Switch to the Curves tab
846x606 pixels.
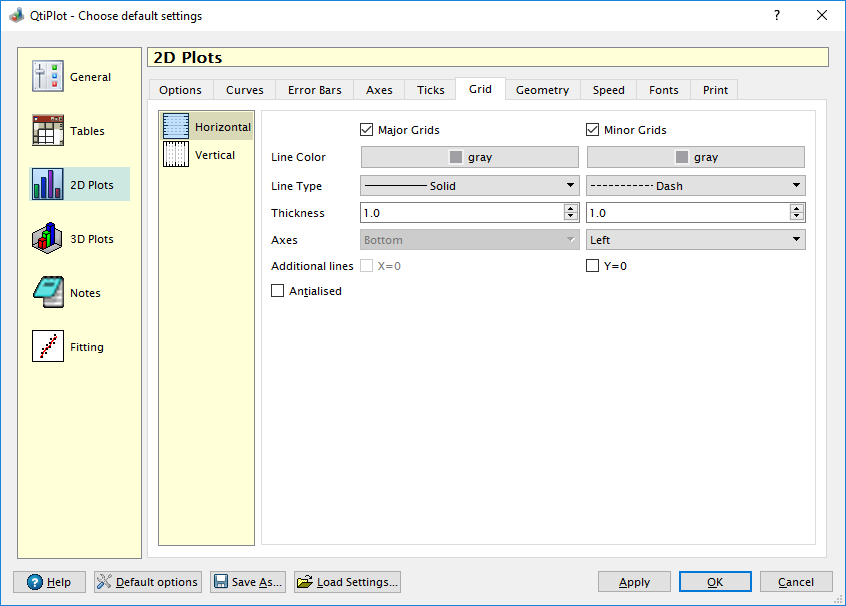pyautogui.click(x=244, y=90)
